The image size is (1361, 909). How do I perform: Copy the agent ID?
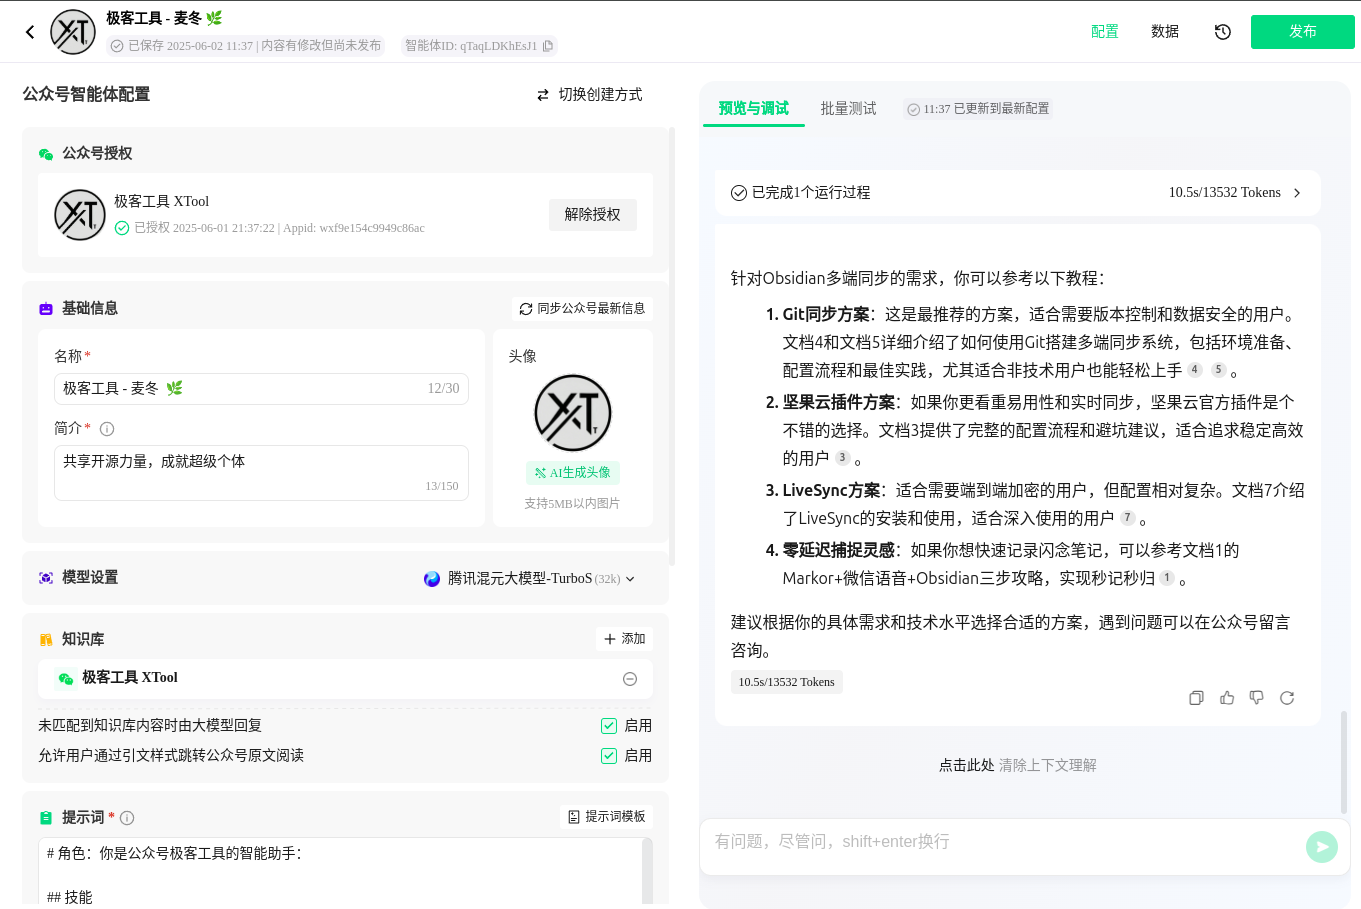(x=547, y=46)
